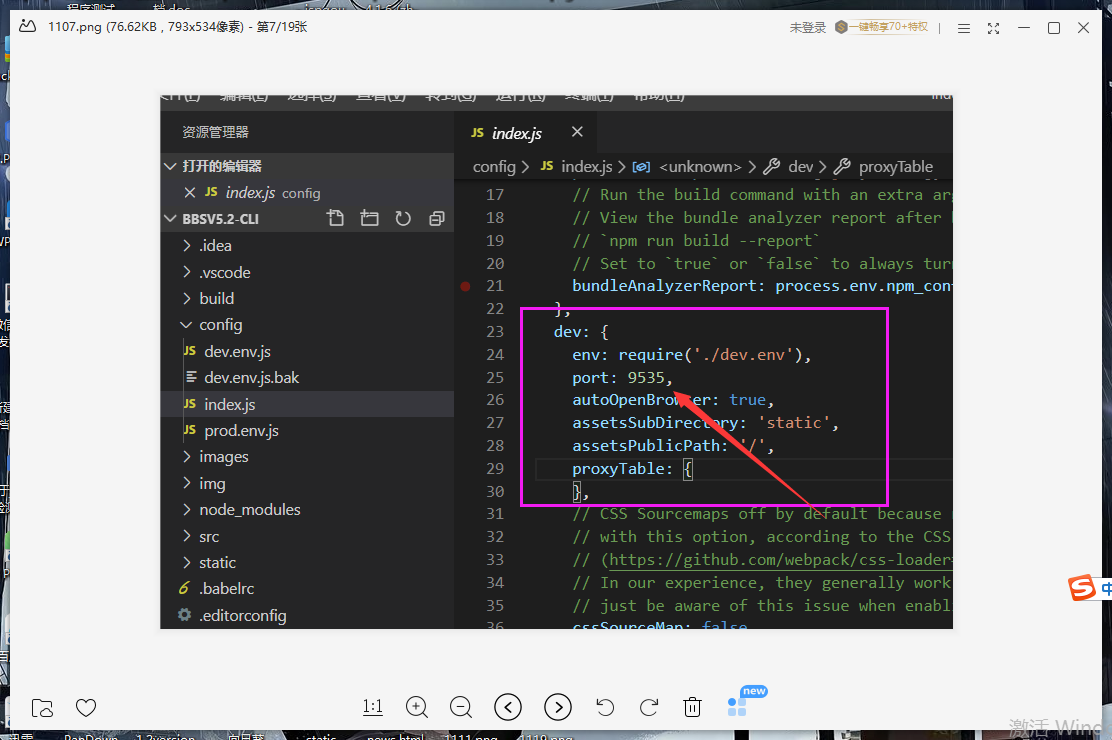Go to the previous image

(x=508, y=707)
